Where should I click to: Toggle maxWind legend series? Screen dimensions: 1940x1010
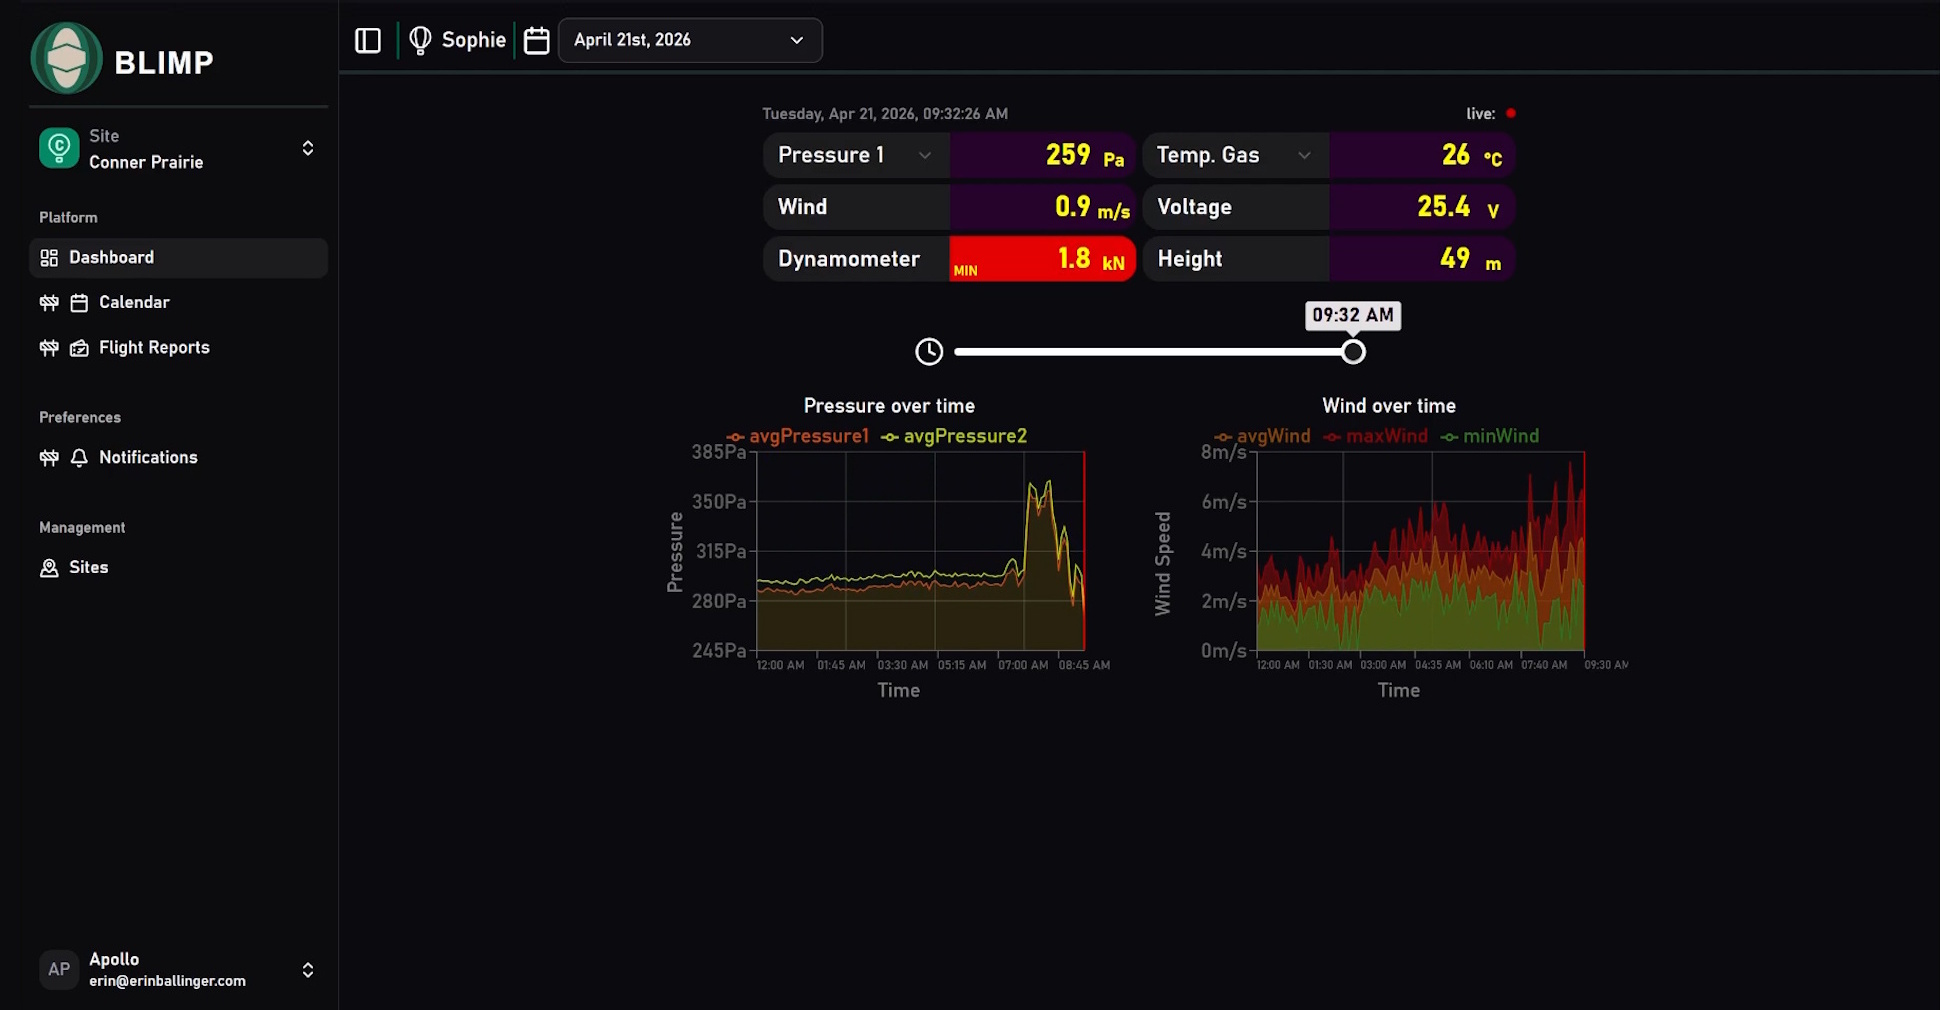(x=1375, y=436)
